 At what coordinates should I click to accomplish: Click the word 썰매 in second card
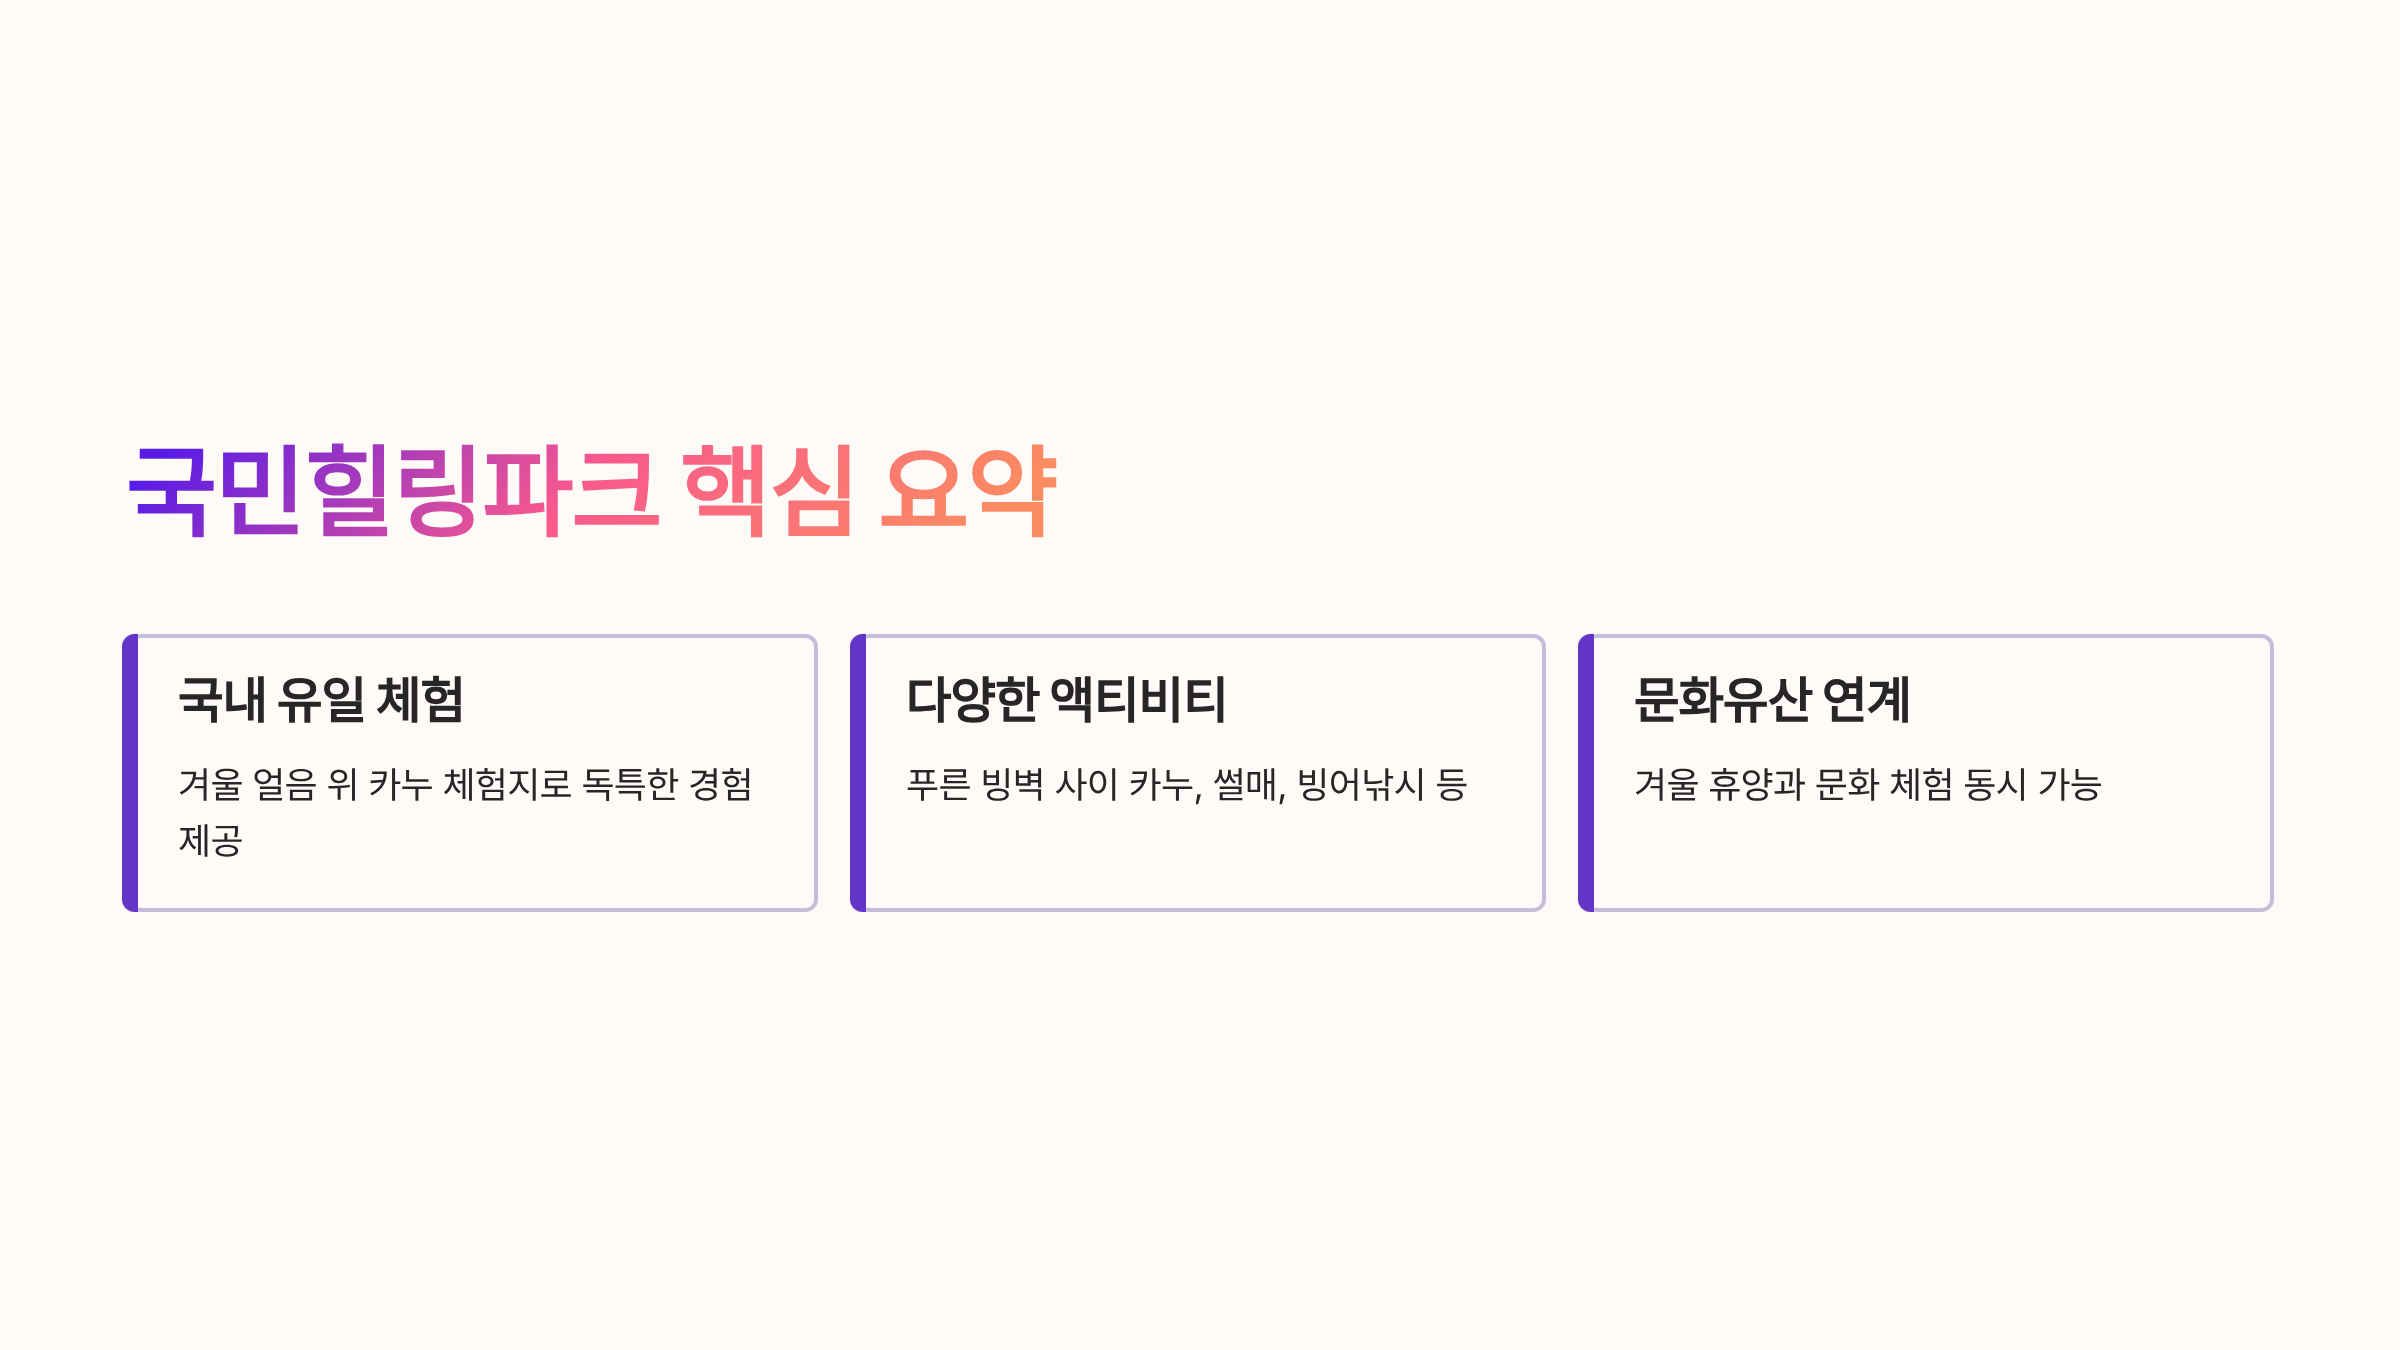(1248, 784)
